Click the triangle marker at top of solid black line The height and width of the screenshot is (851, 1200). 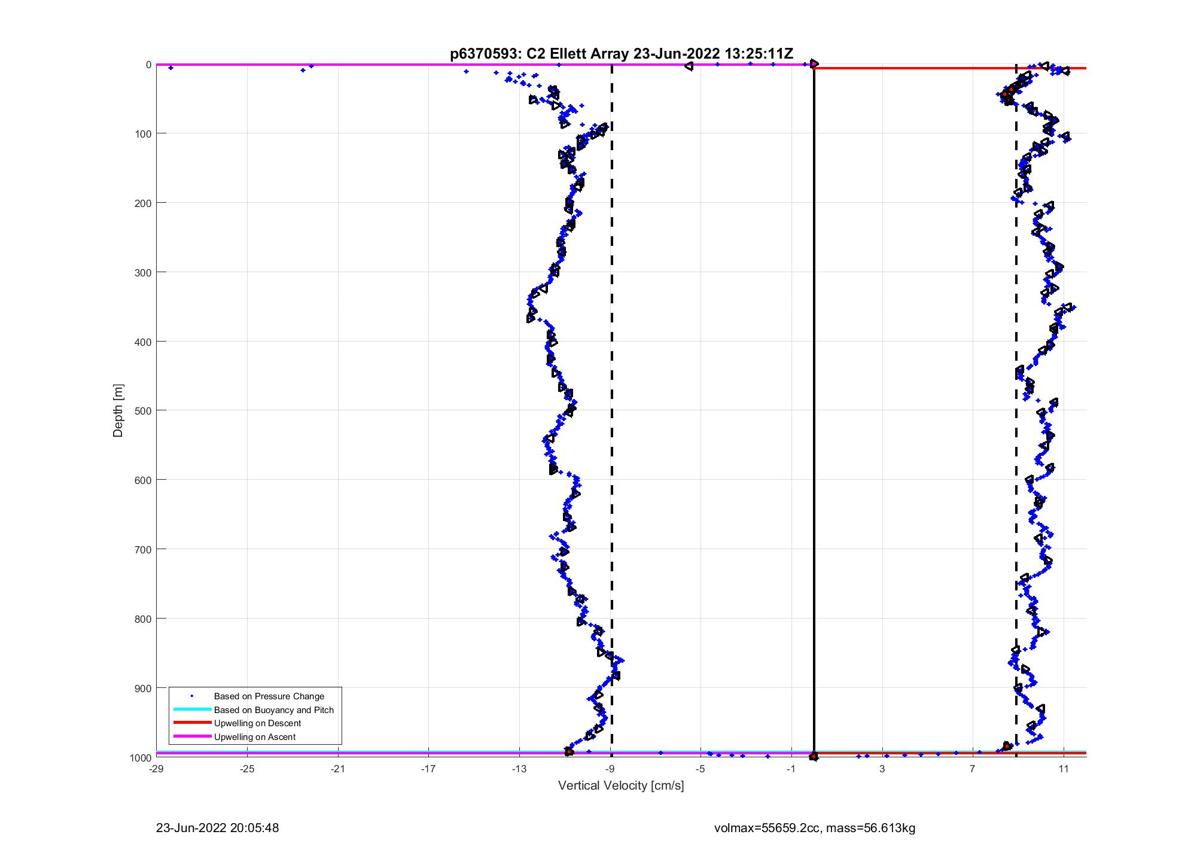coord(814,64)
